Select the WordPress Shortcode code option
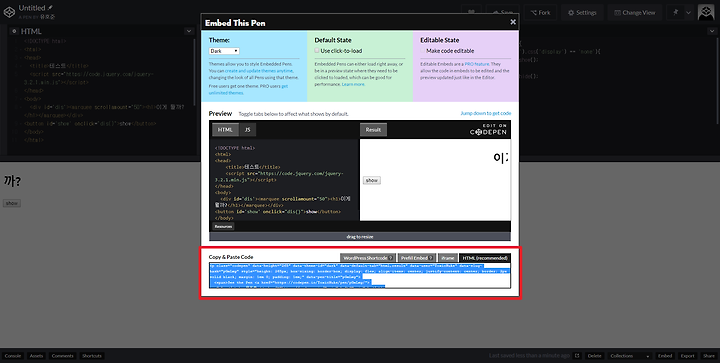This screenshot has height=363, width=720. [368, 258]
